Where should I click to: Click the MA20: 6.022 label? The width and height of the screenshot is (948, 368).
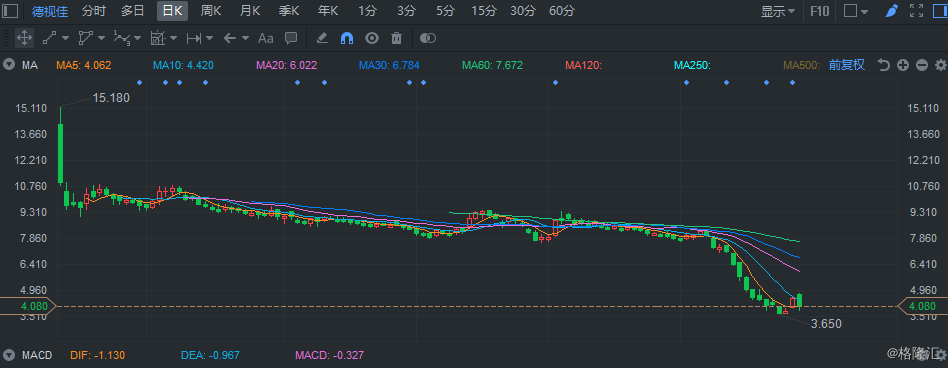[x=287, y=65]
